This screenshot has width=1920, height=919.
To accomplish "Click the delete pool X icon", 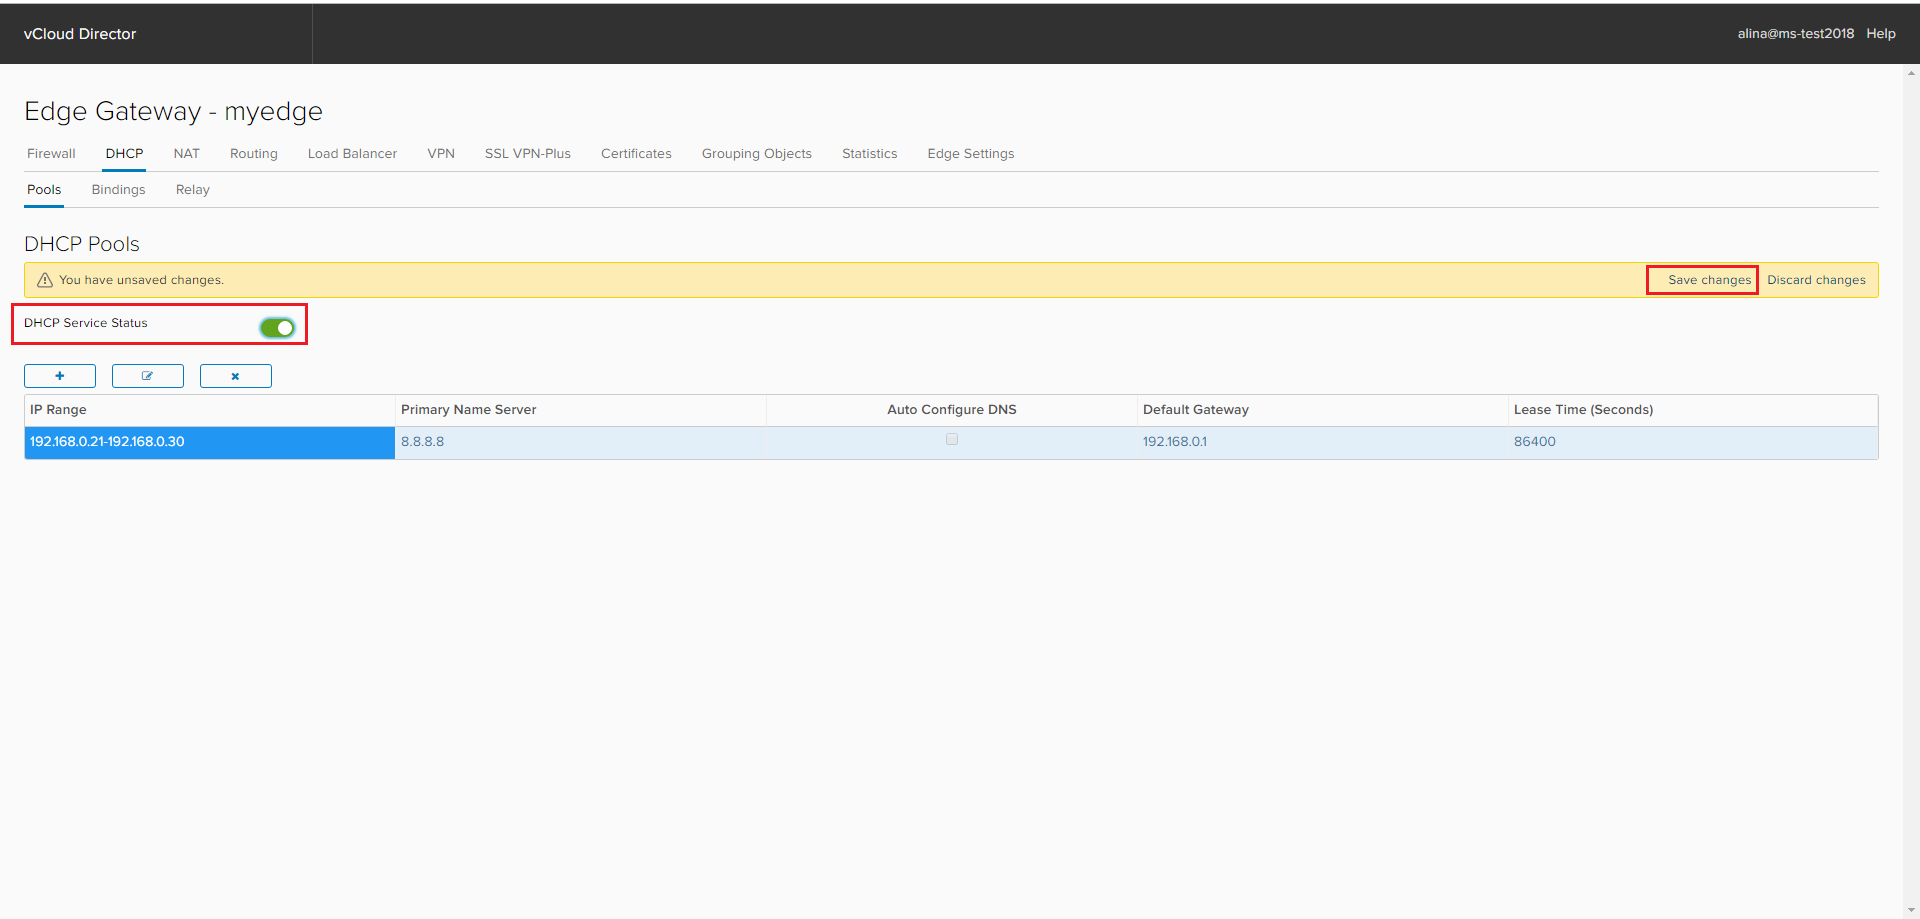I will [235, 375].
